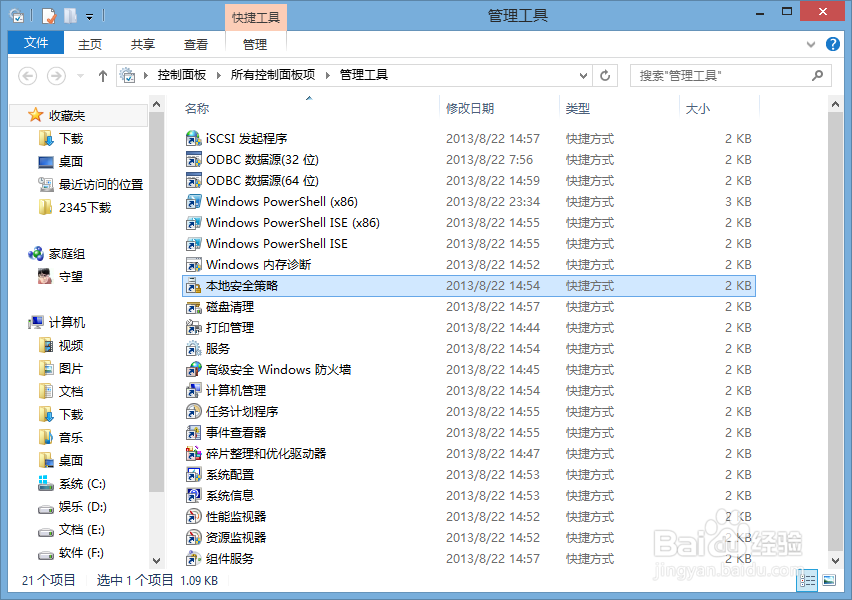Click the 磁盘清理 icon
The height and width of the screenshot is (600, 852).
(x=193, y=307)
